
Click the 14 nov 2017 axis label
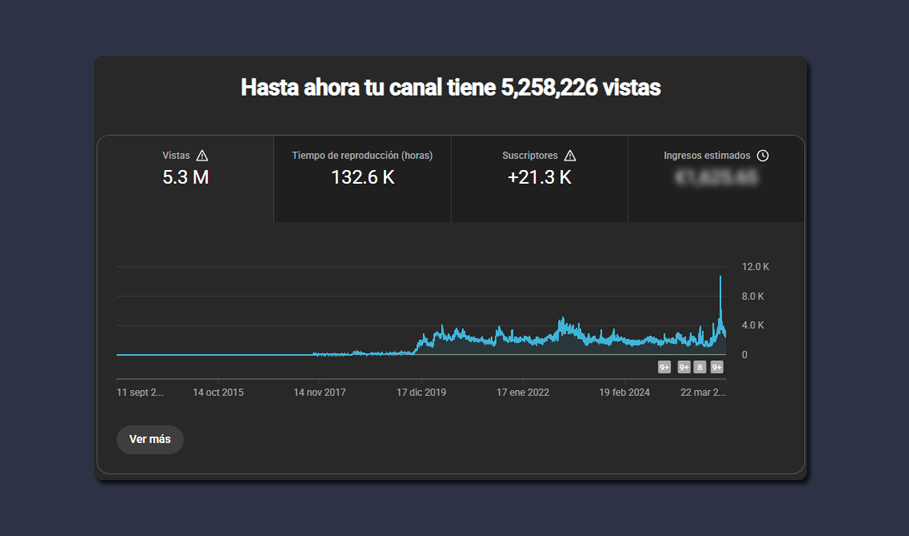pos(319,393)
